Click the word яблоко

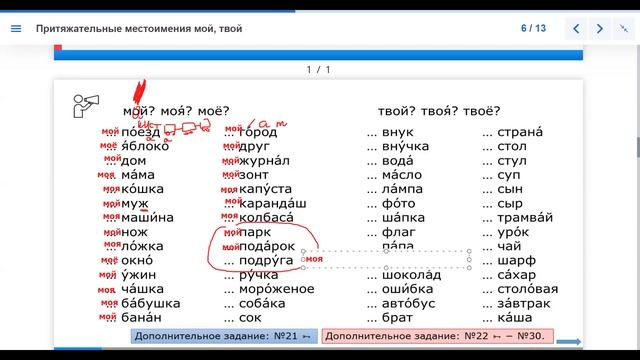tap(145, 146)
